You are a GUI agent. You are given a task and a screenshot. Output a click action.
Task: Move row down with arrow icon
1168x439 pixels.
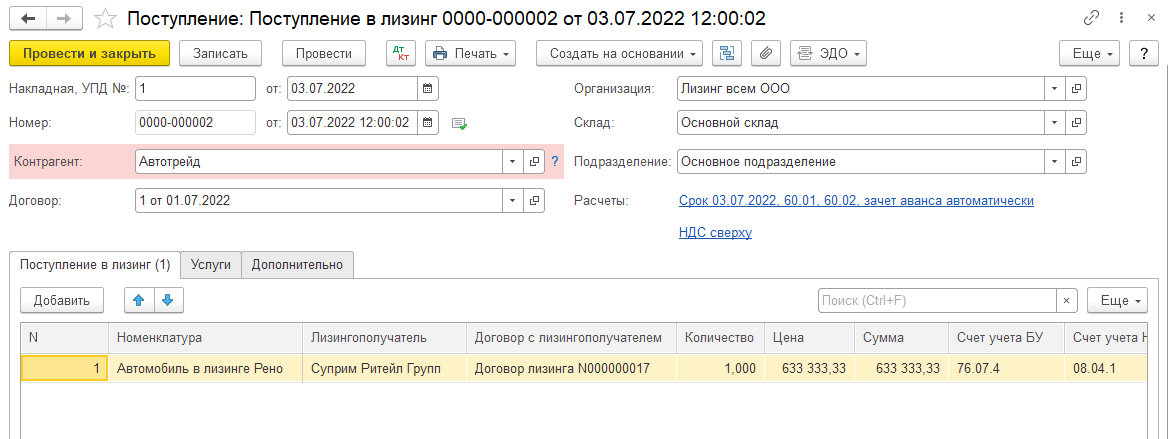(168, 300)
